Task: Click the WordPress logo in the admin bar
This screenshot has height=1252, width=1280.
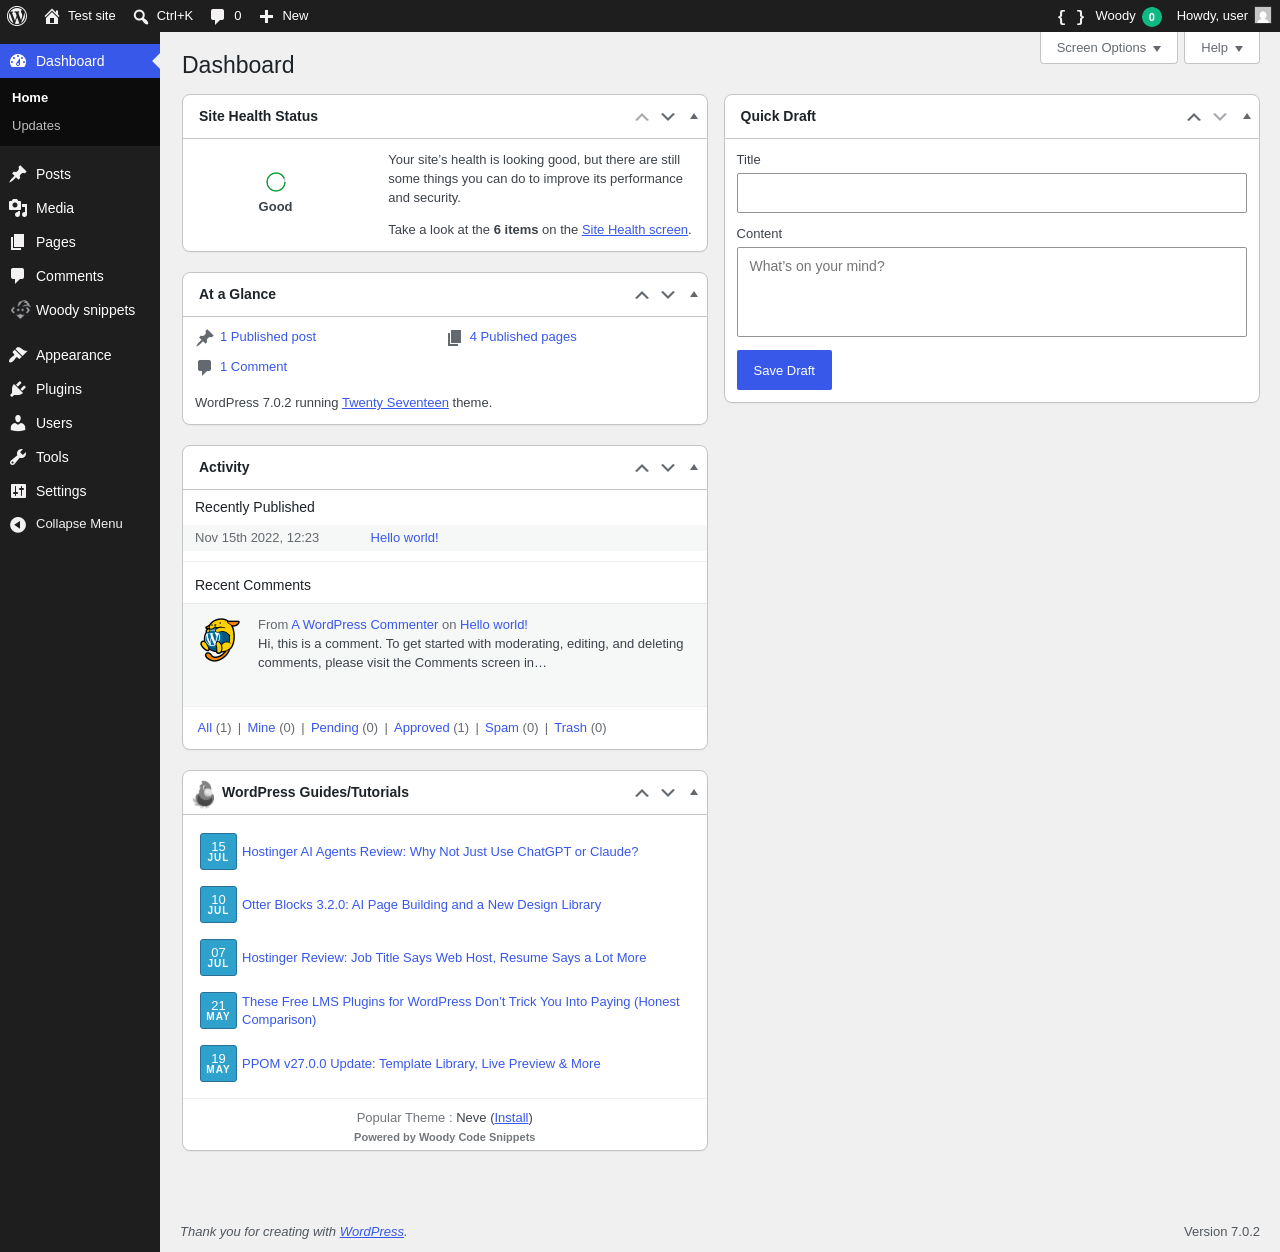Action: tap(17, 16)
